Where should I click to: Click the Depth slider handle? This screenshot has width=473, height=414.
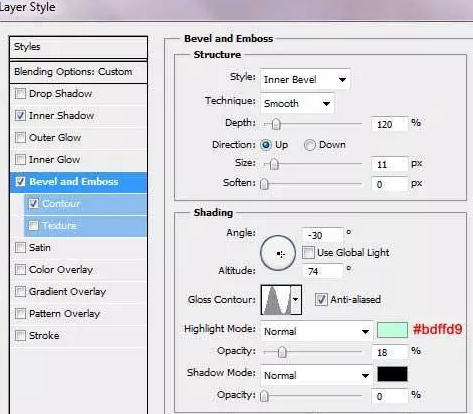[x=276, y=125]
